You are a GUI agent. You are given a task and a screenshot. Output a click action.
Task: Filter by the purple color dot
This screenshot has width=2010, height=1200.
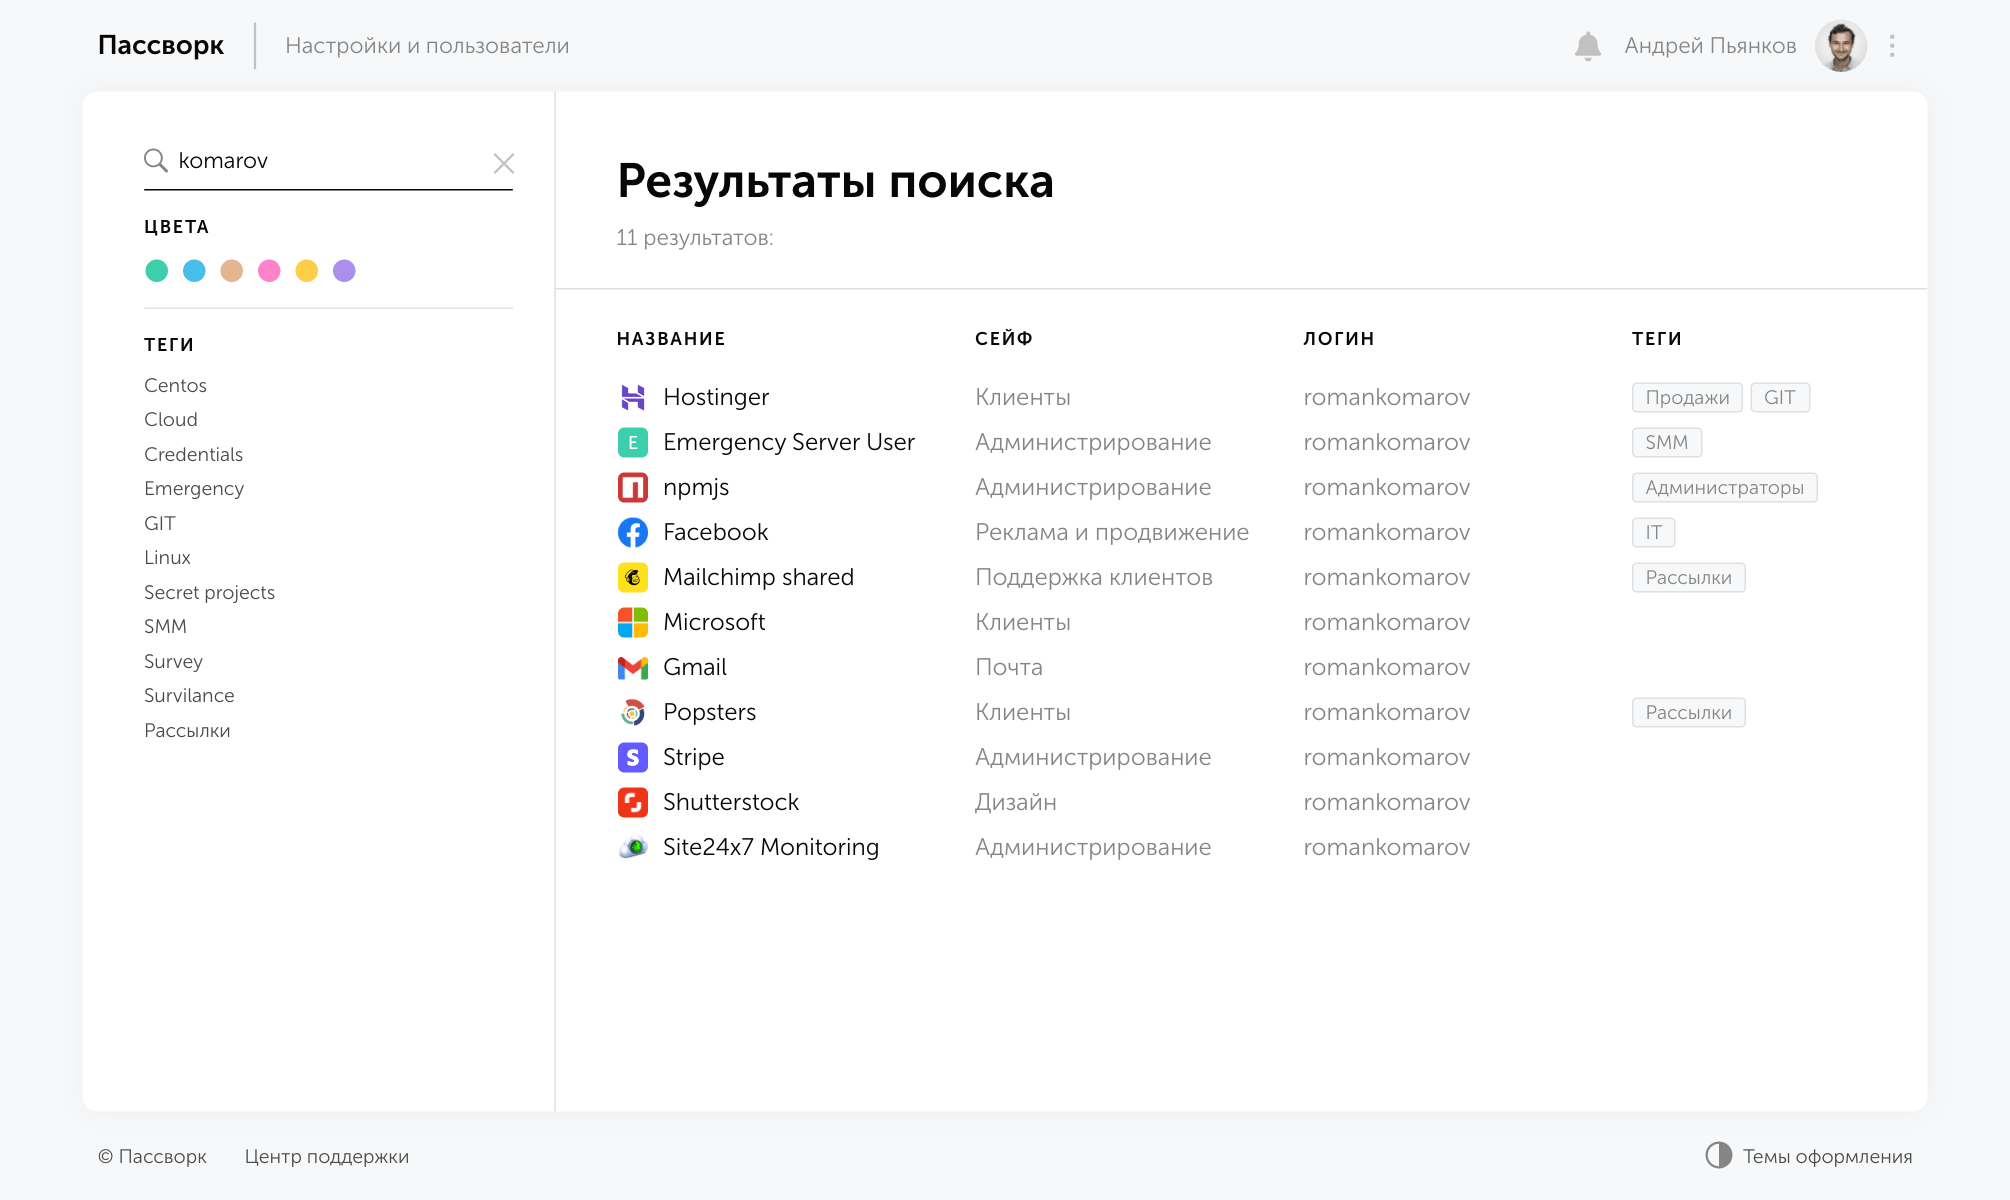pos(344,271)
